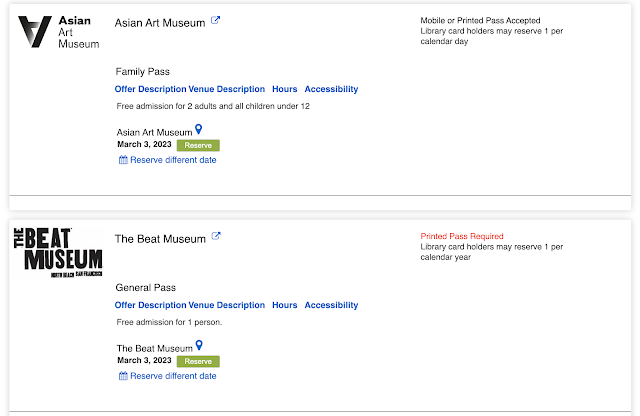Screen dimensions: 640x416
Task: Reserve The Beat Museum General Pass
Action: [198, 361]
